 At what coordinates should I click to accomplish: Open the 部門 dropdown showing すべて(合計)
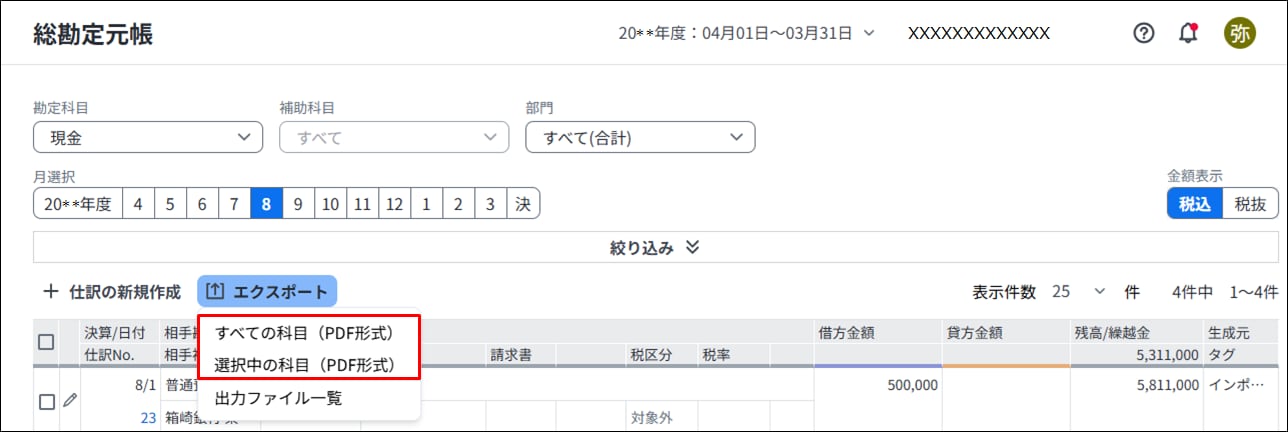coord(640,137)
